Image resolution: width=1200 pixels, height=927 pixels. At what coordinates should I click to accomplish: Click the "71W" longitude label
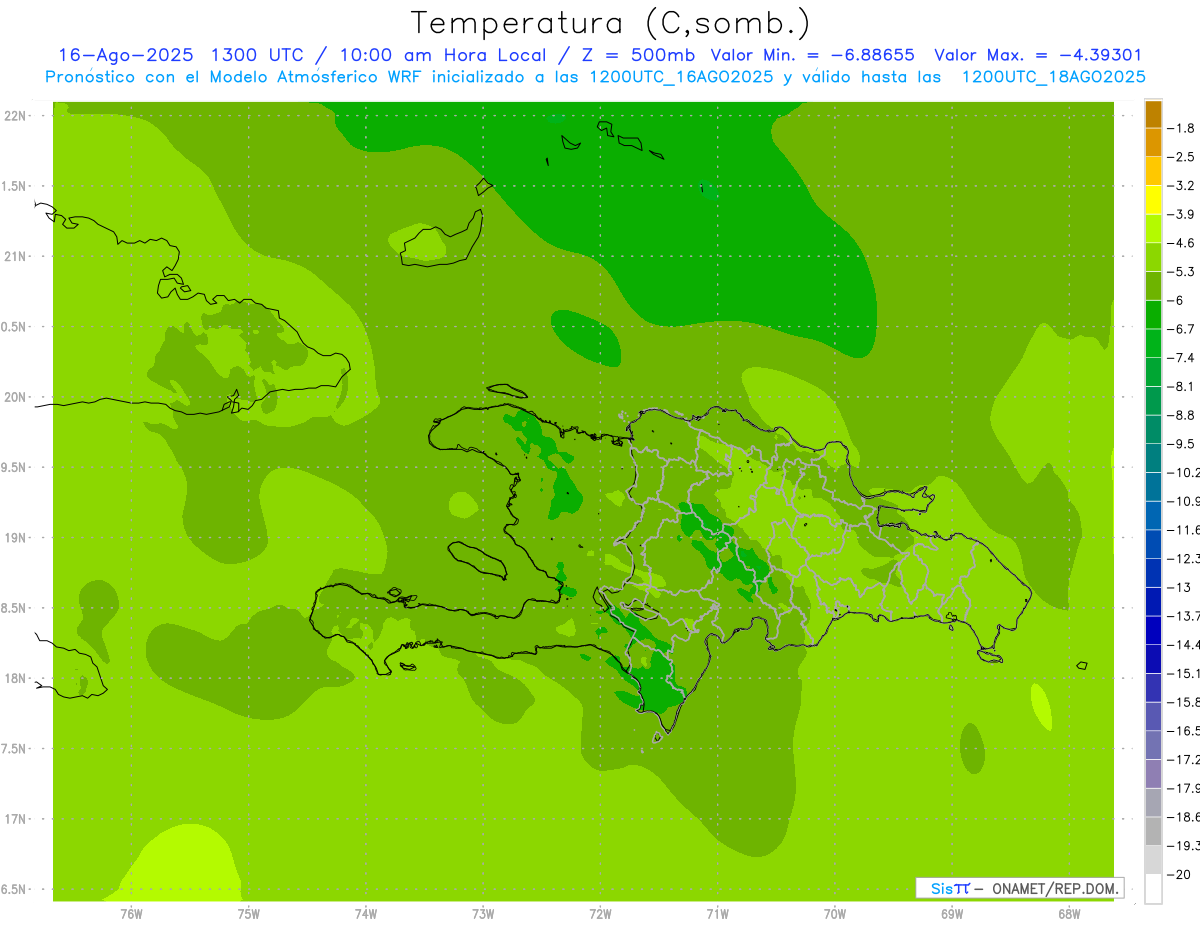[x=717, y=914]
